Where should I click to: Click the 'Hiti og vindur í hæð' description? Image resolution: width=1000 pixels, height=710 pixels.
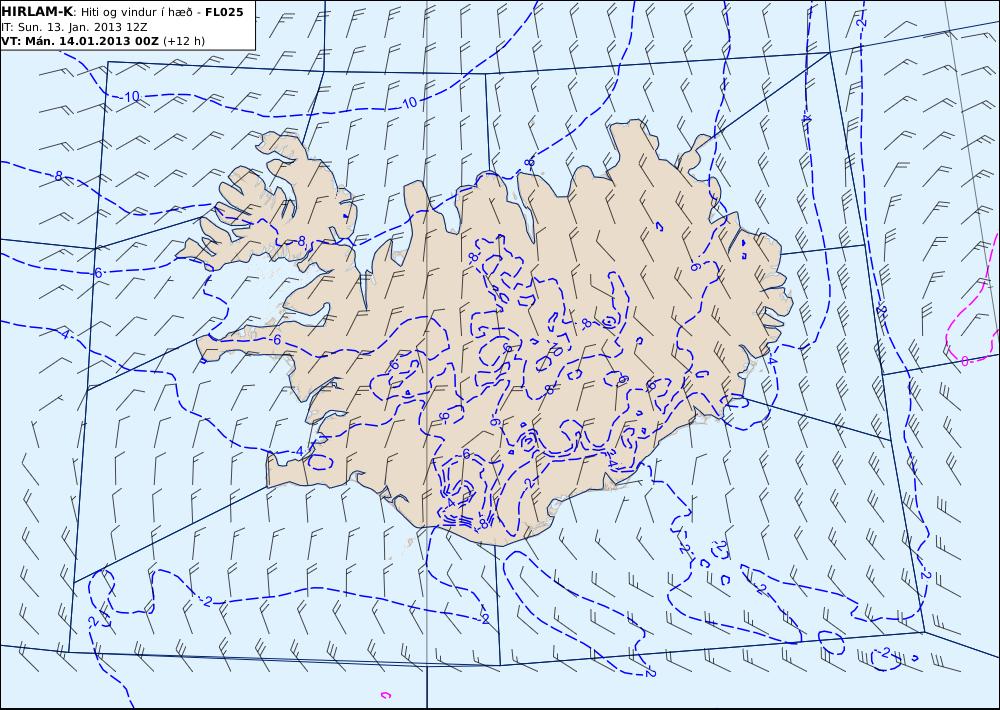click(136, 12)
